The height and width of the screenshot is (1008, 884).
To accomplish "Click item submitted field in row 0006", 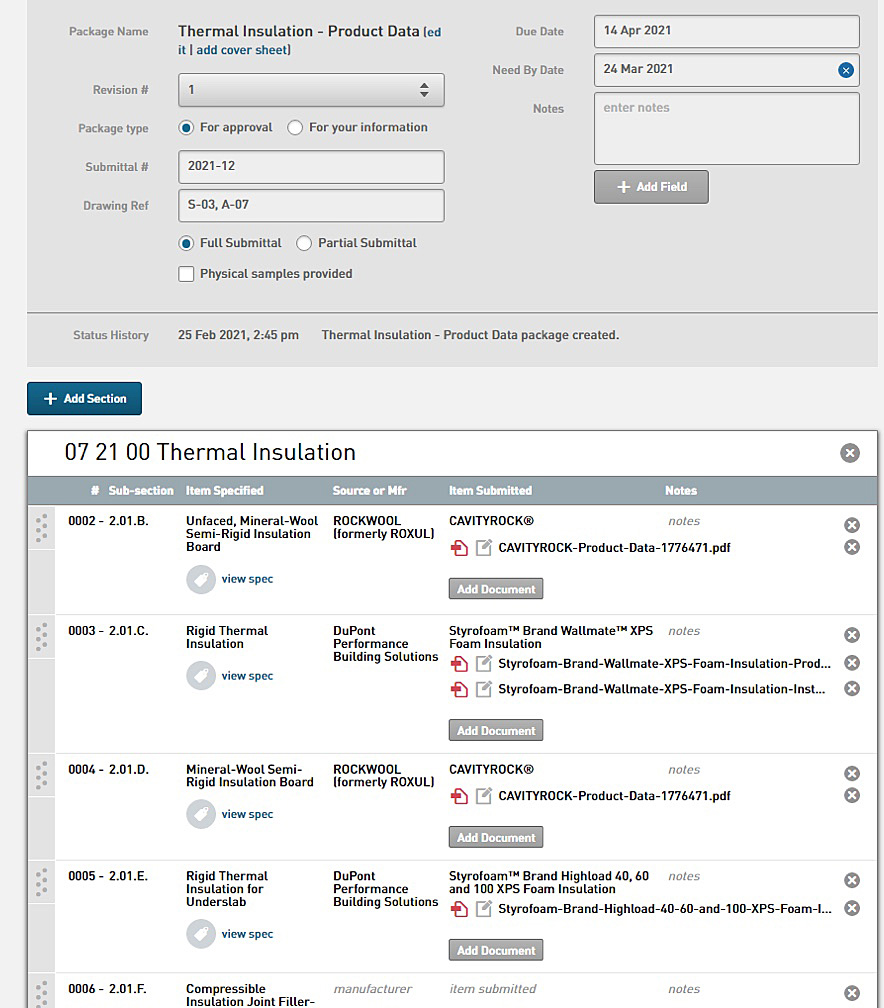I will tap(492, 989).
